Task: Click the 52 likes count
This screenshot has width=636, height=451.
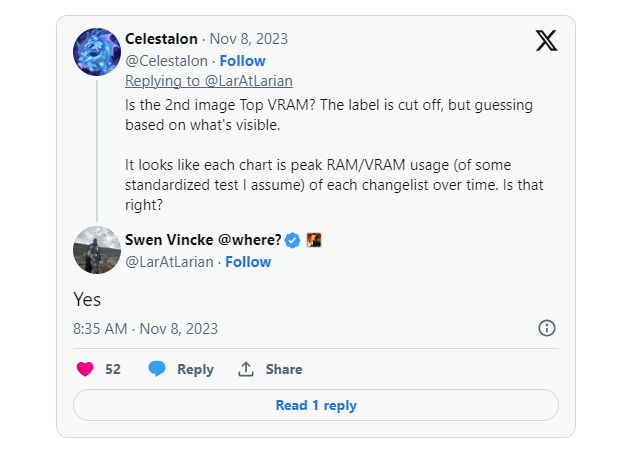Action: click(x=113, y=369)
